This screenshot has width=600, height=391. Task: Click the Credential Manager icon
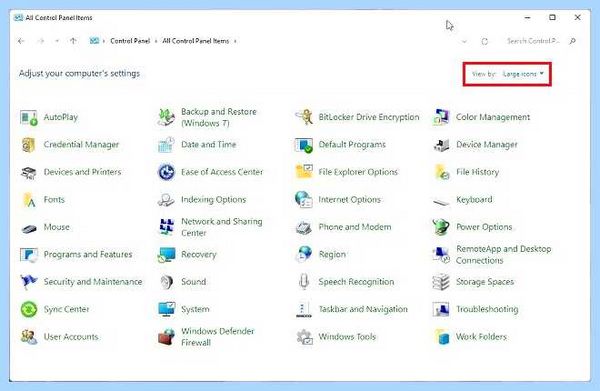29,145
